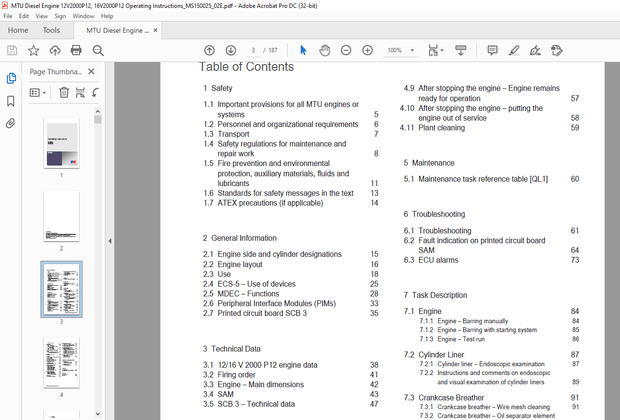620x420 pixels.
Task: Open the Sign menu
Action: pos(60,16)
